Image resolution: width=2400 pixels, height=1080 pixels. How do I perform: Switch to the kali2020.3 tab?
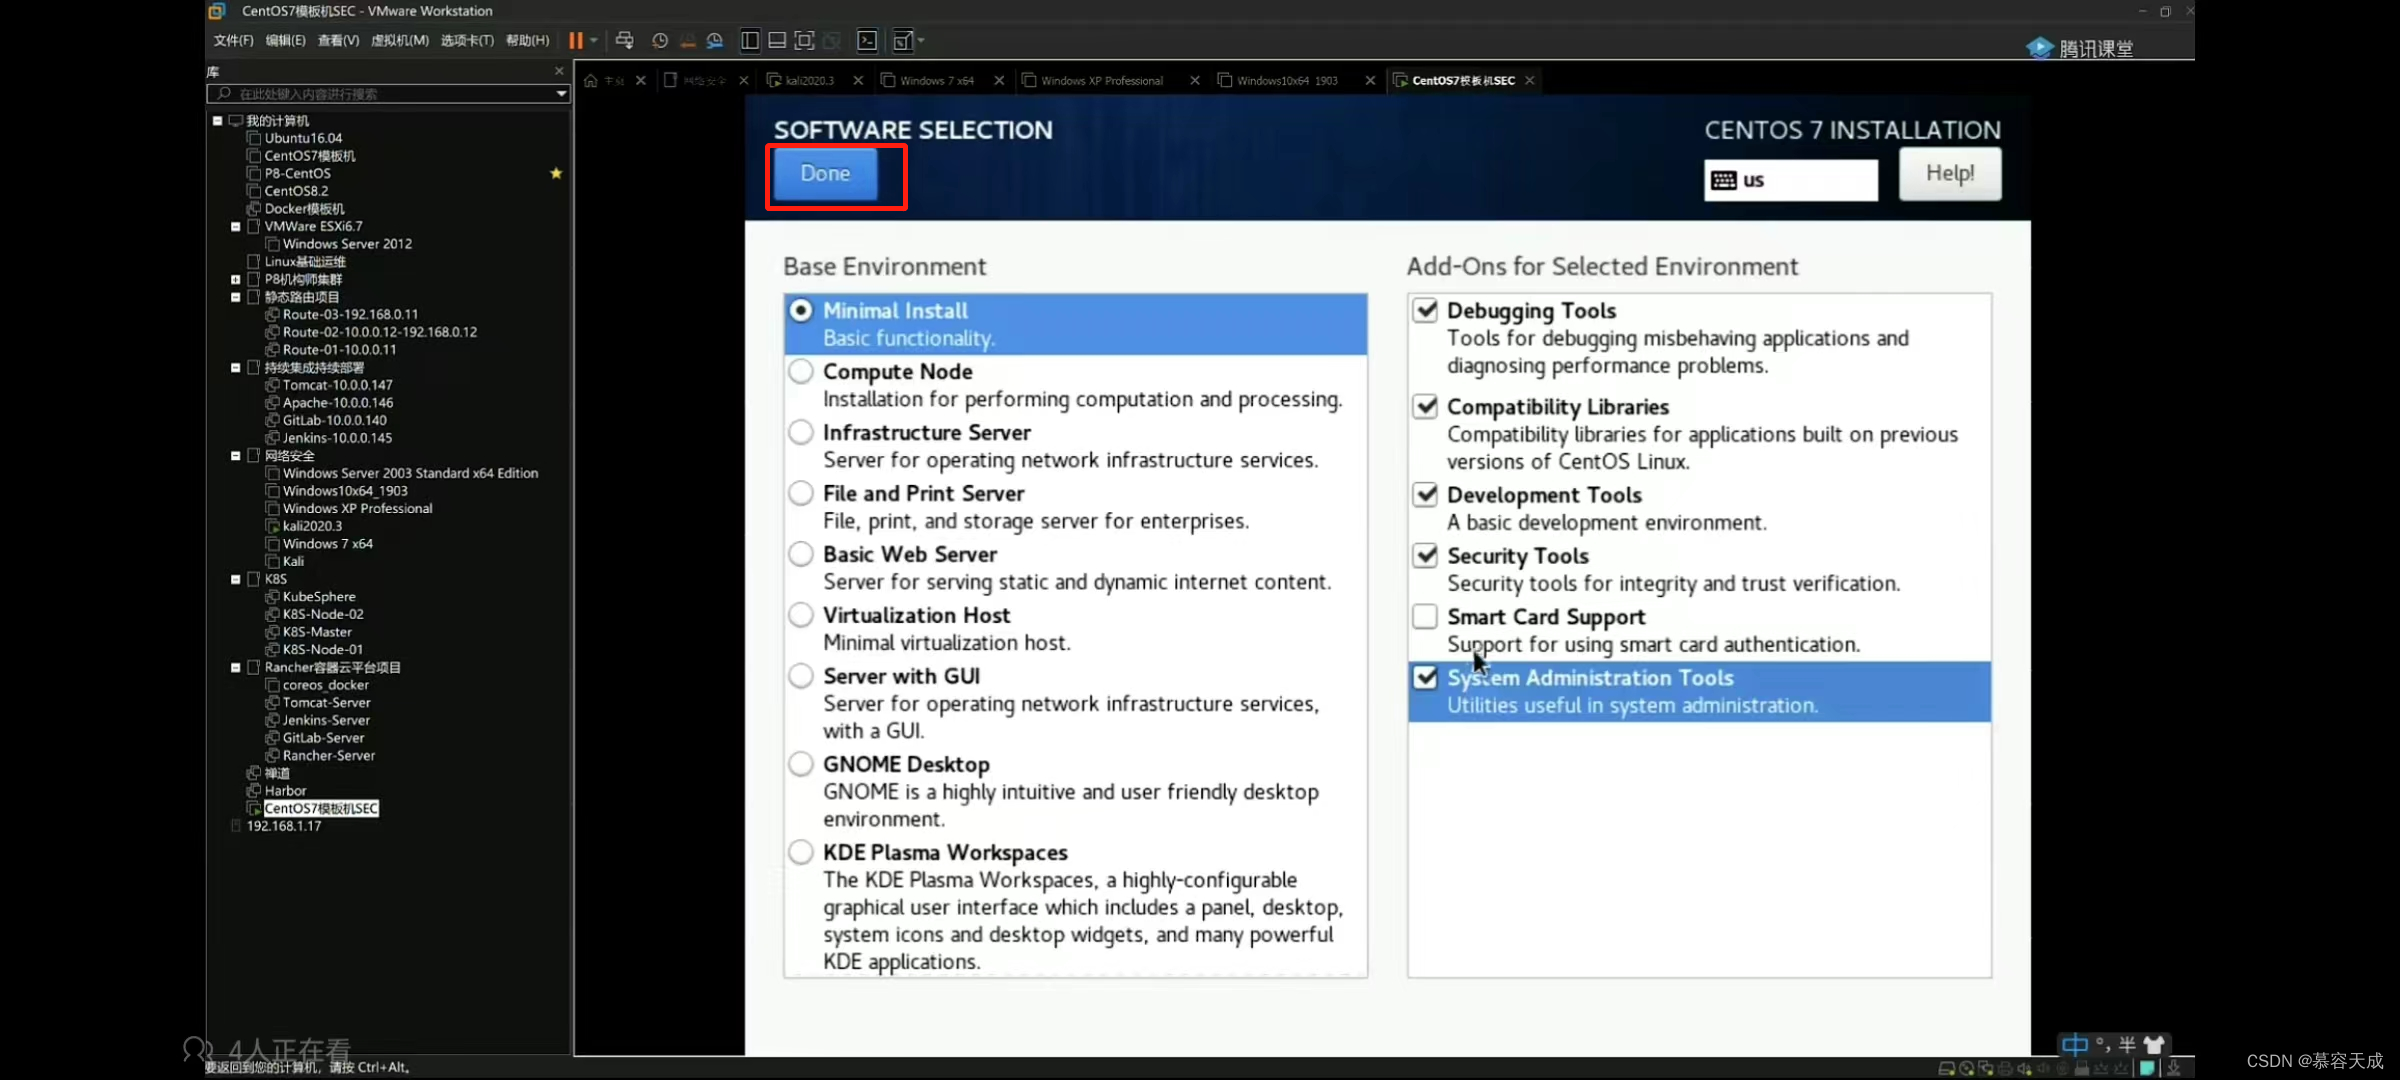point(808,81)
